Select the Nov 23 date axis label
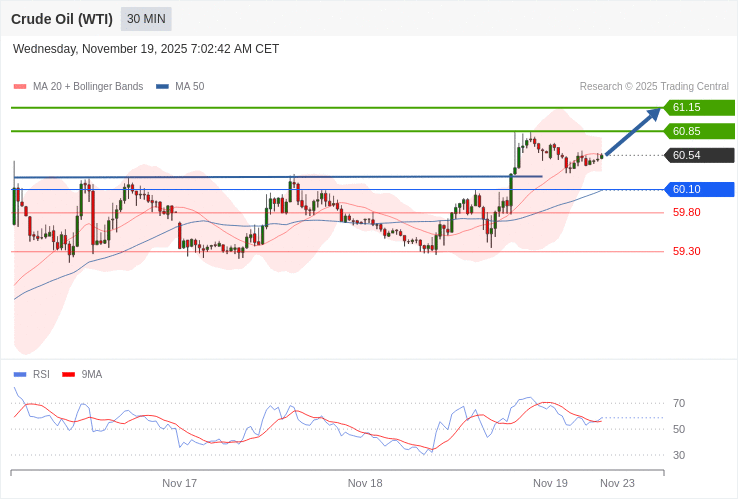The image size is (738, 500). (617, 483)
